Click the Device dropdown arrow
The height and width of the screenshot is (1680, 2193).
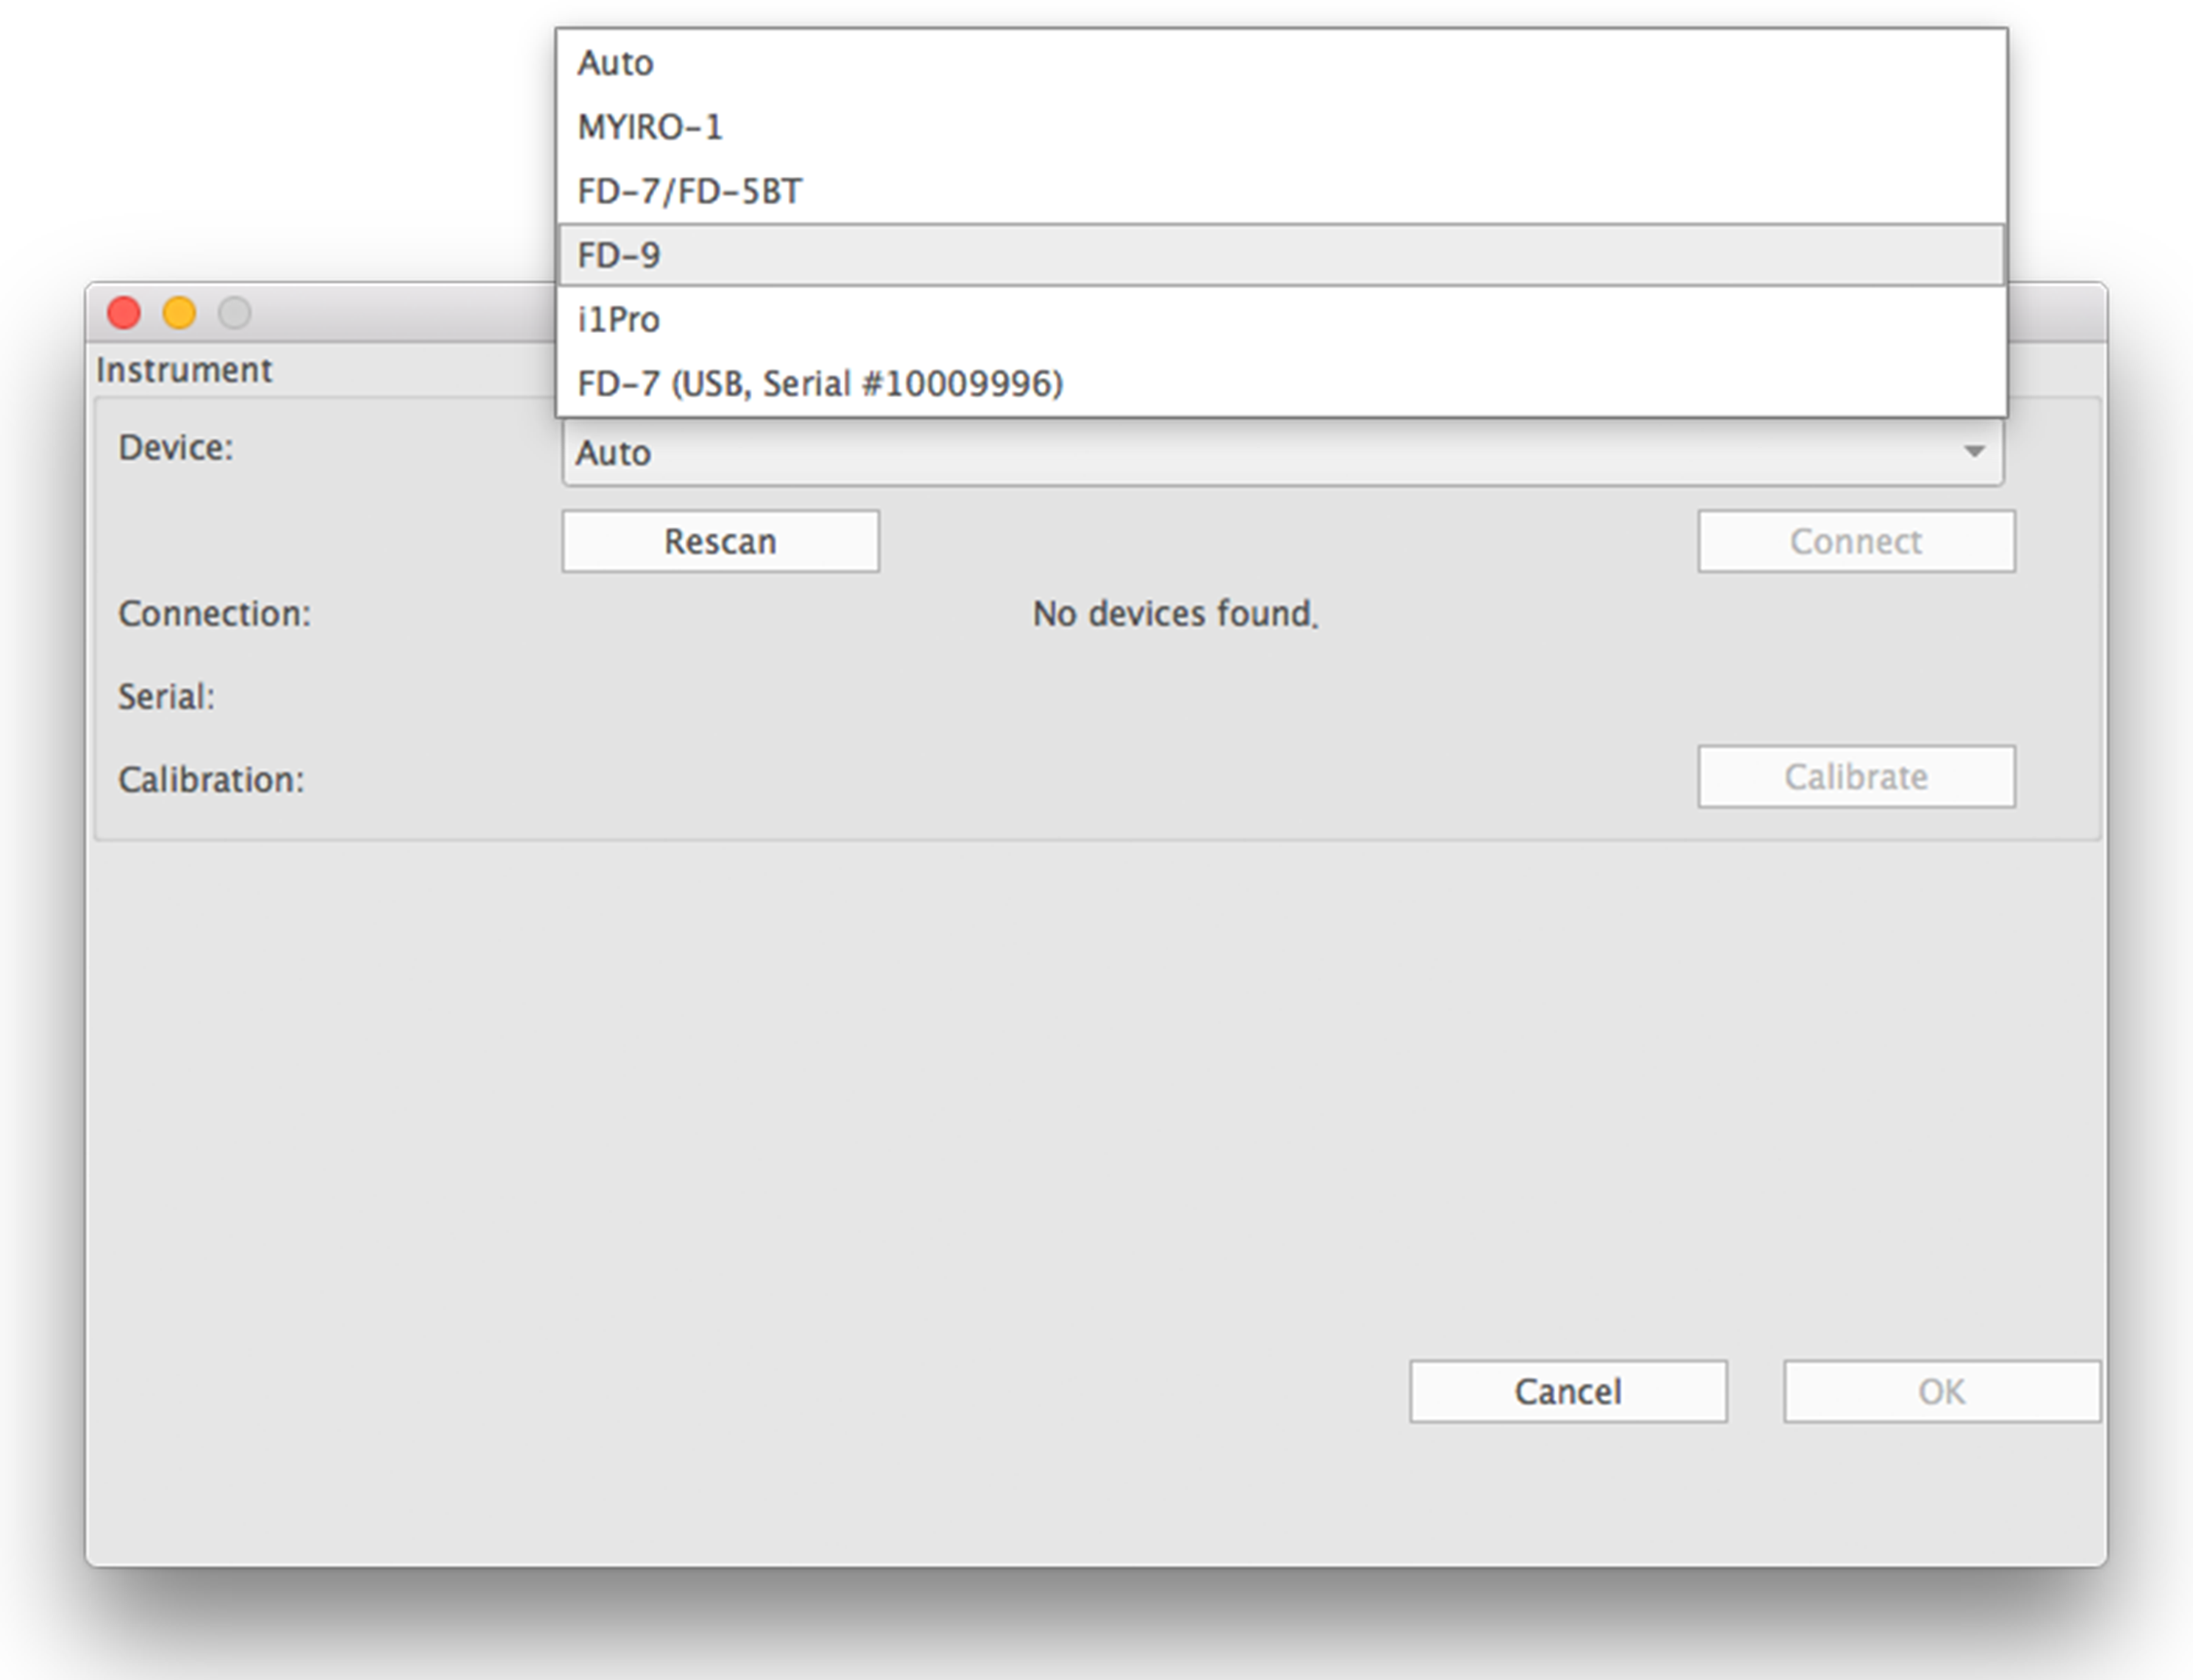tap(1973, 452)
